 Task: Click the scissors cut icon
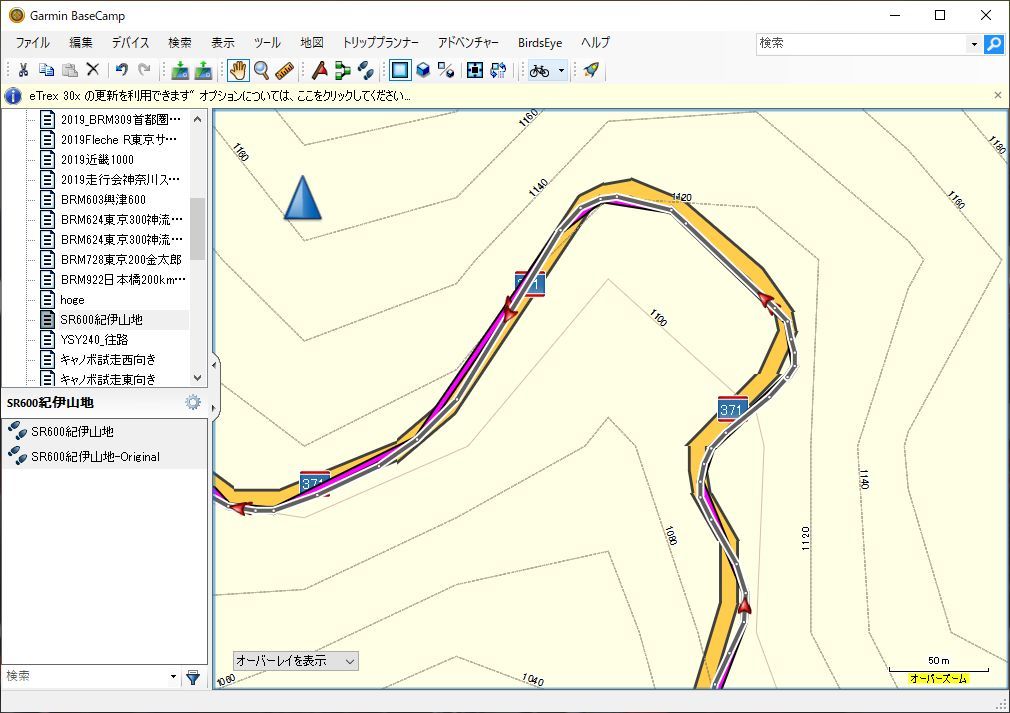(23, 70)
